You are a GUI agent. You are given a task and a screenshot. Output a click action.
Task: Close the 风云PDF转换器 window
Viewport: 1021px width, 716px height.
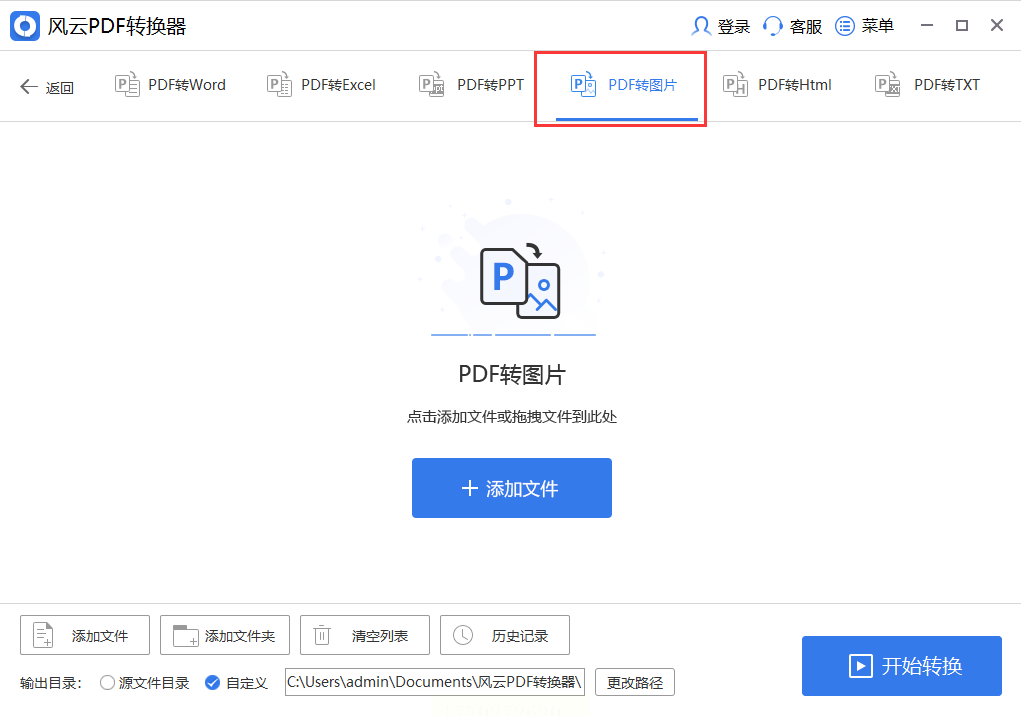(997, 25)
